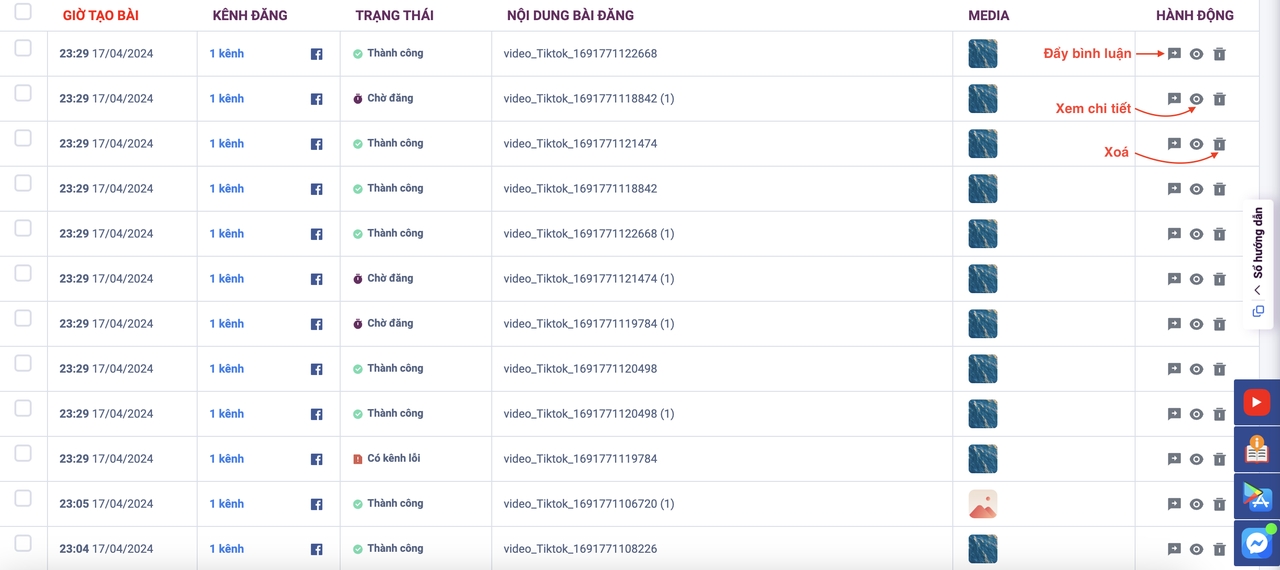Tick checkbox of 'Có kênh lỗi' row
The height and width of the screenshot is (570, 1280).
(x=23, y=453)
